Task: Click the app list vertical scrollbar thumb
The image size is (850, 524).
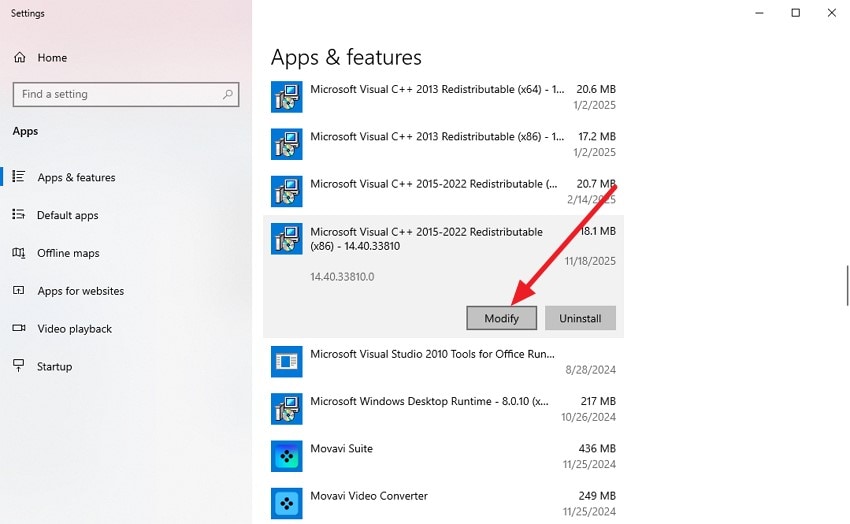Action: (847, 286)
